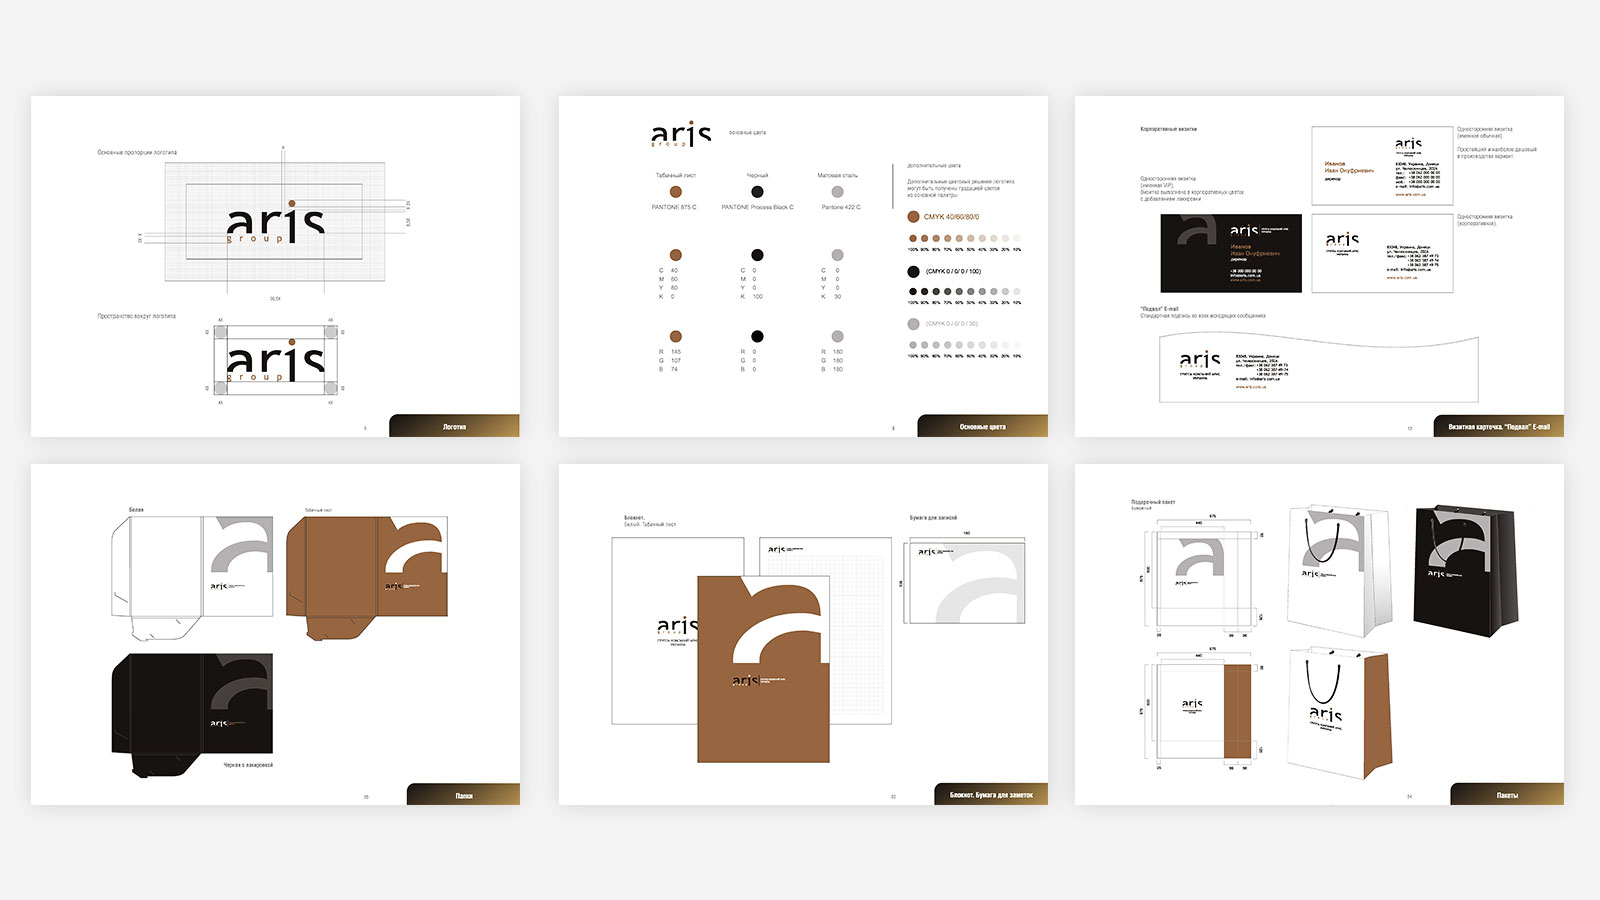Click 'Блокнот. Бумага для заметок' label
The width and height of the screenshot is (1600, 900).
click(x=991, y=795)
